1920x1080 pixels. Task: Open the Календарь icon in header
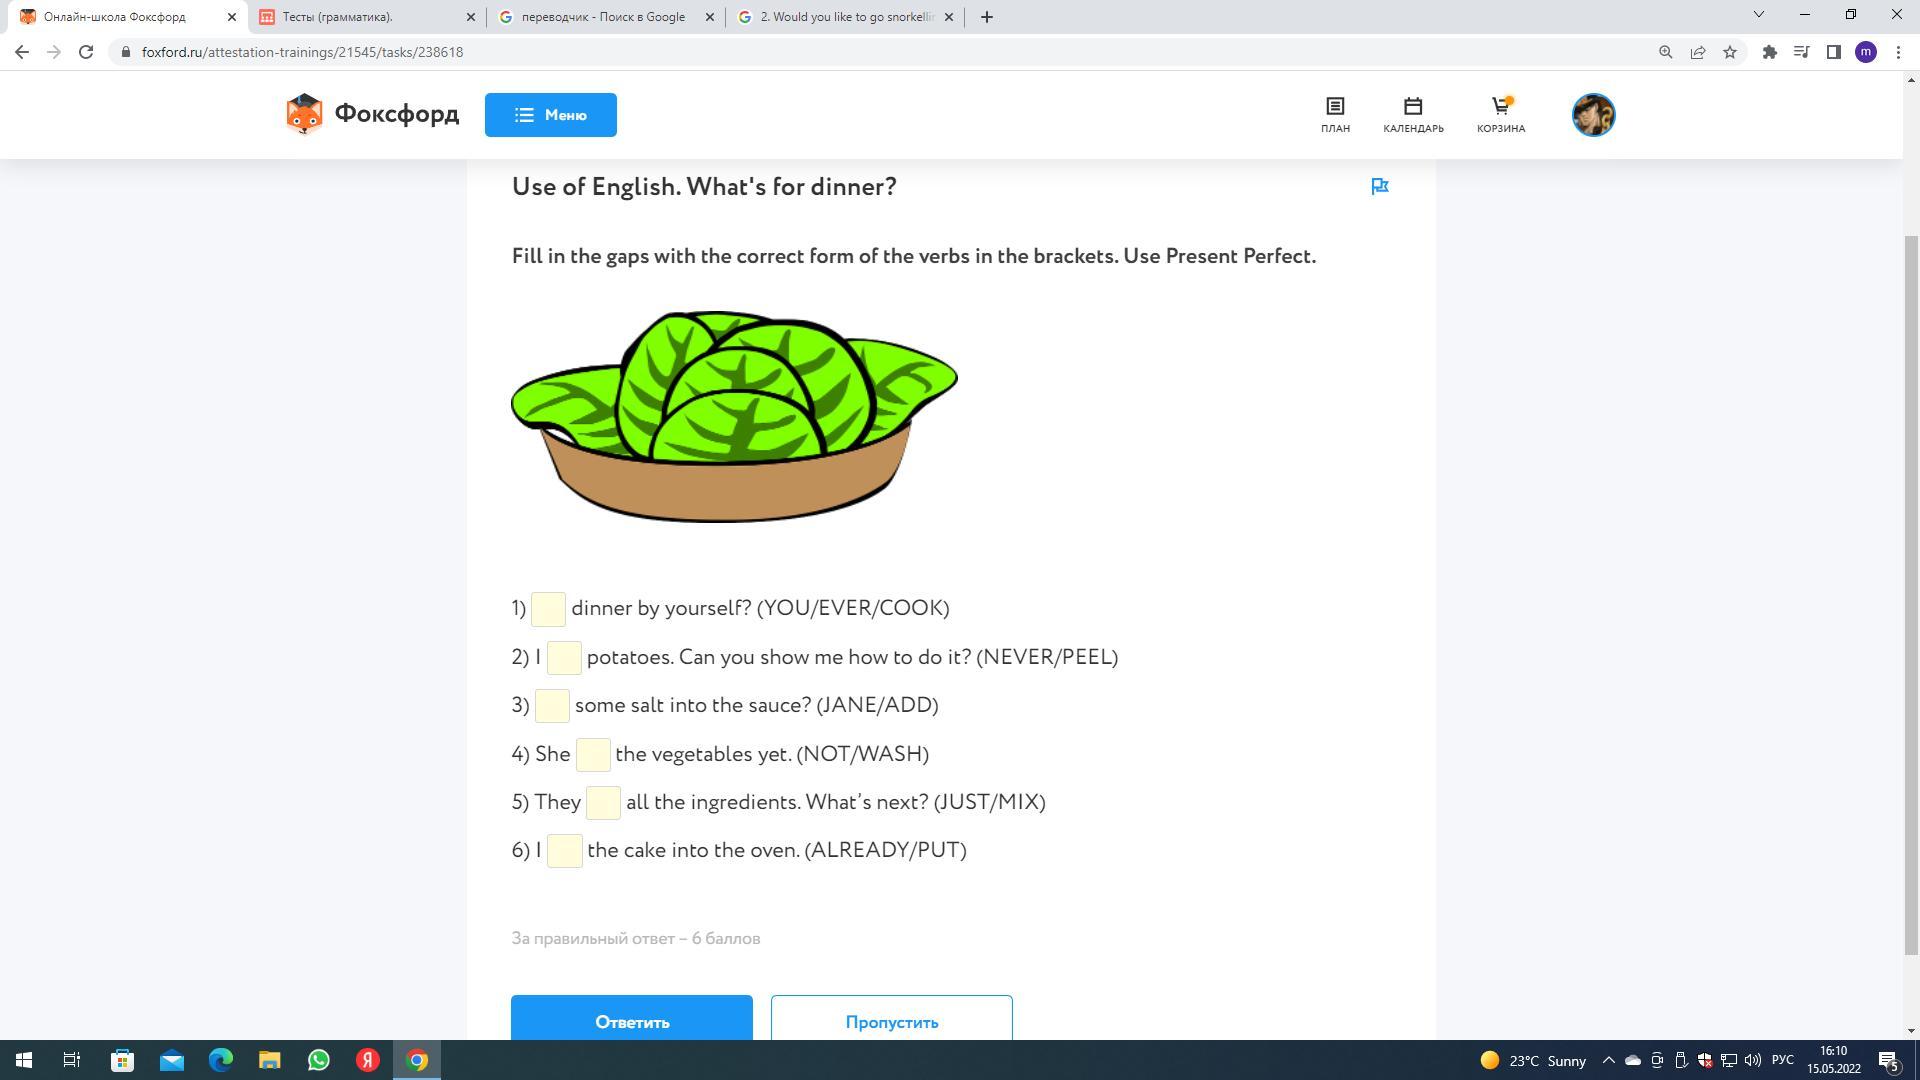(x=1413, y=115)
